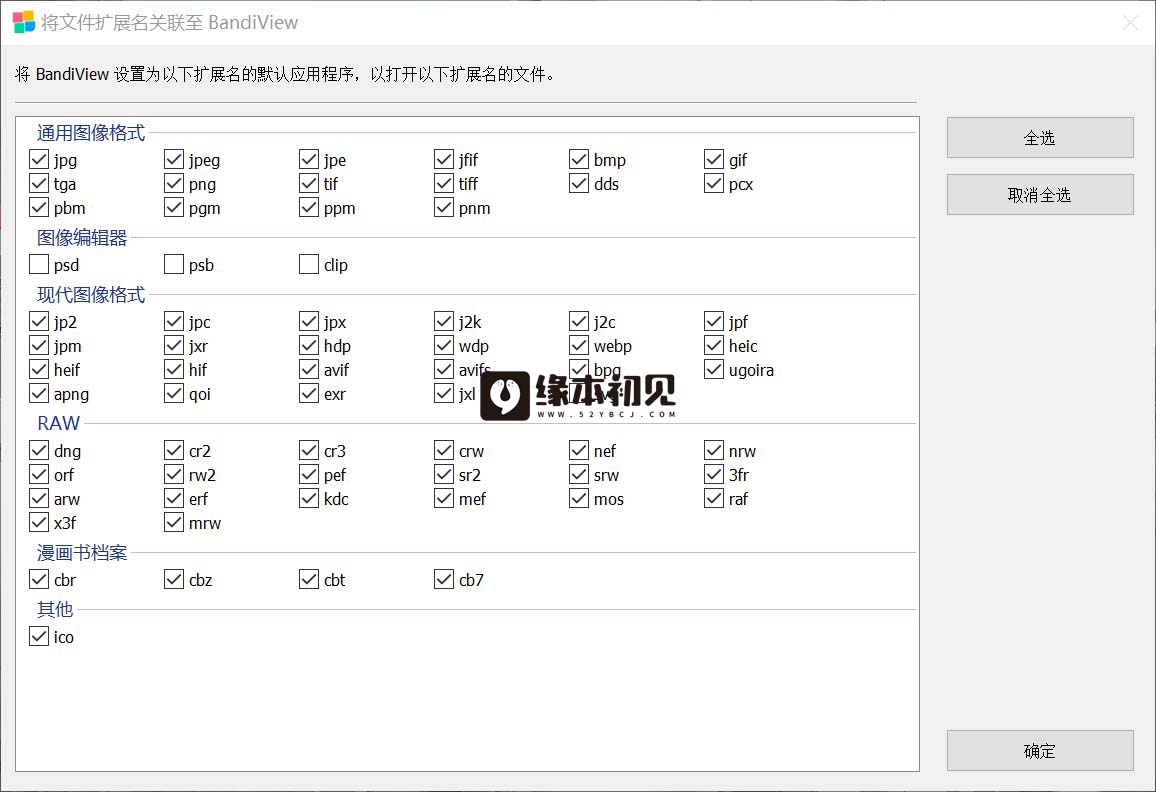This screenshot has height=792, width=1156.
Task: Tick the clip extension checkbox
Action: [x=309, y=264]
